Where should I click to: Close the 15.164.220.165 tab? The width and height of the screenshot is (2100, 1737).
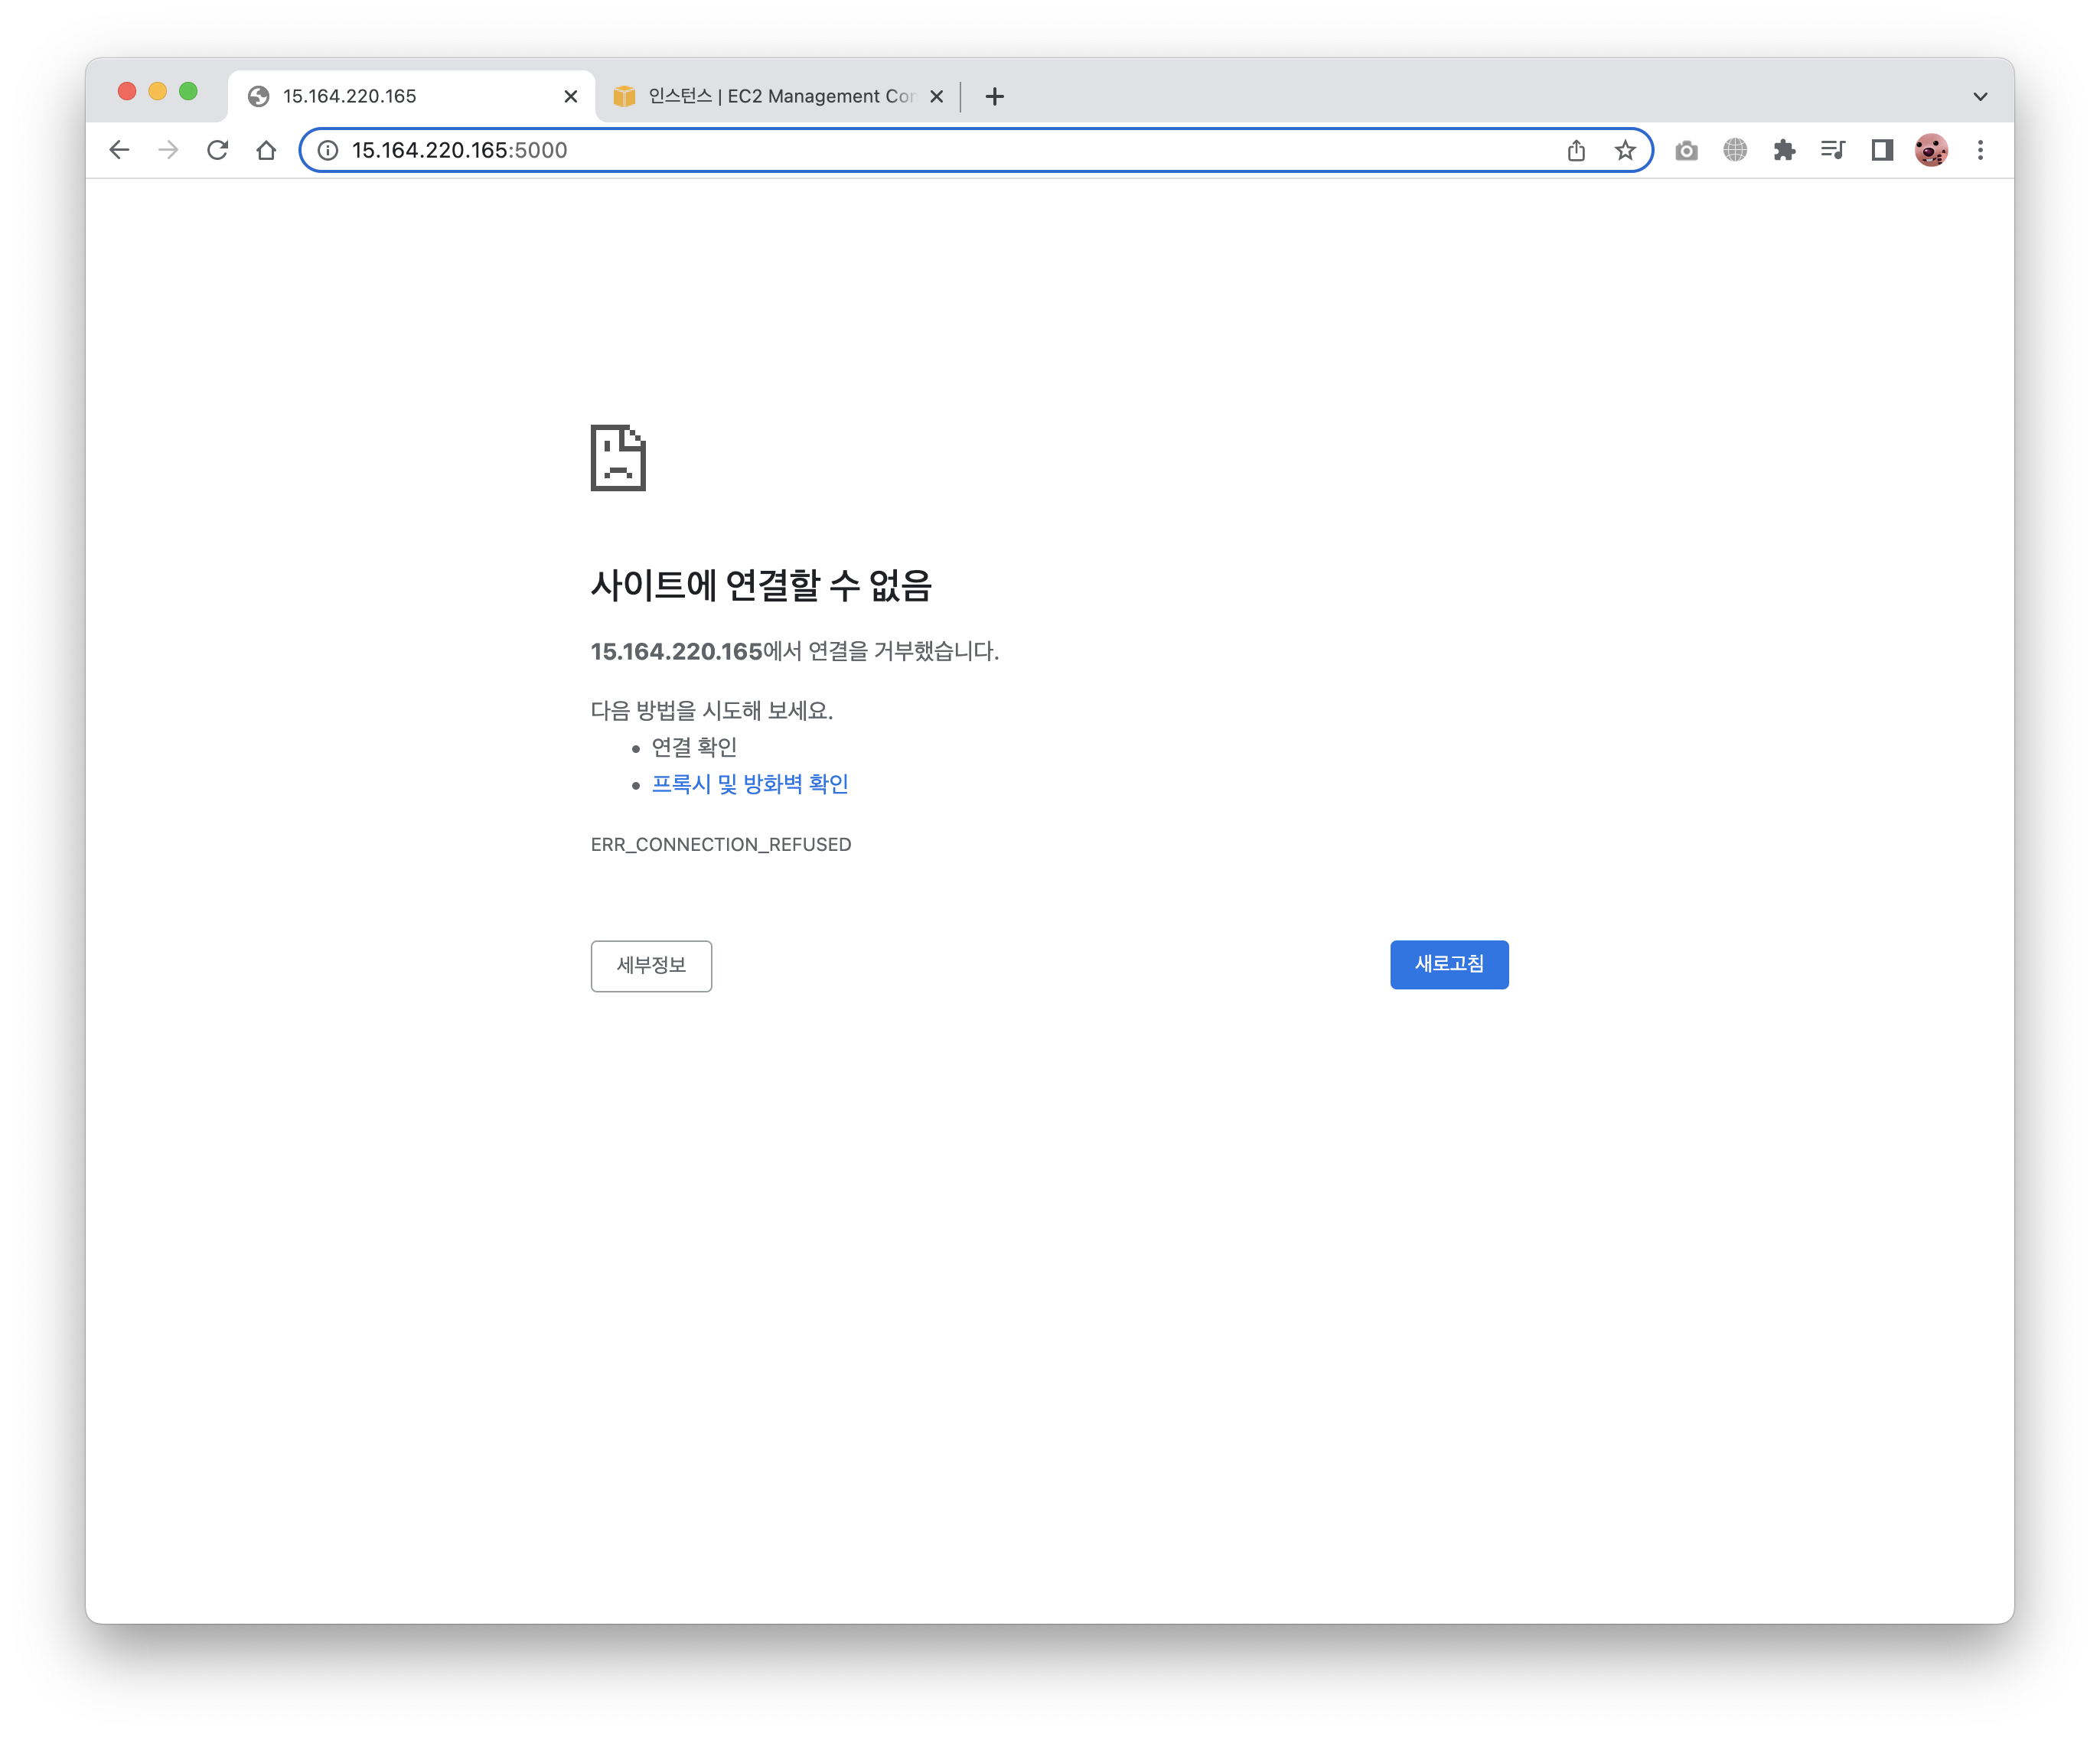click(x=571, y=96)
